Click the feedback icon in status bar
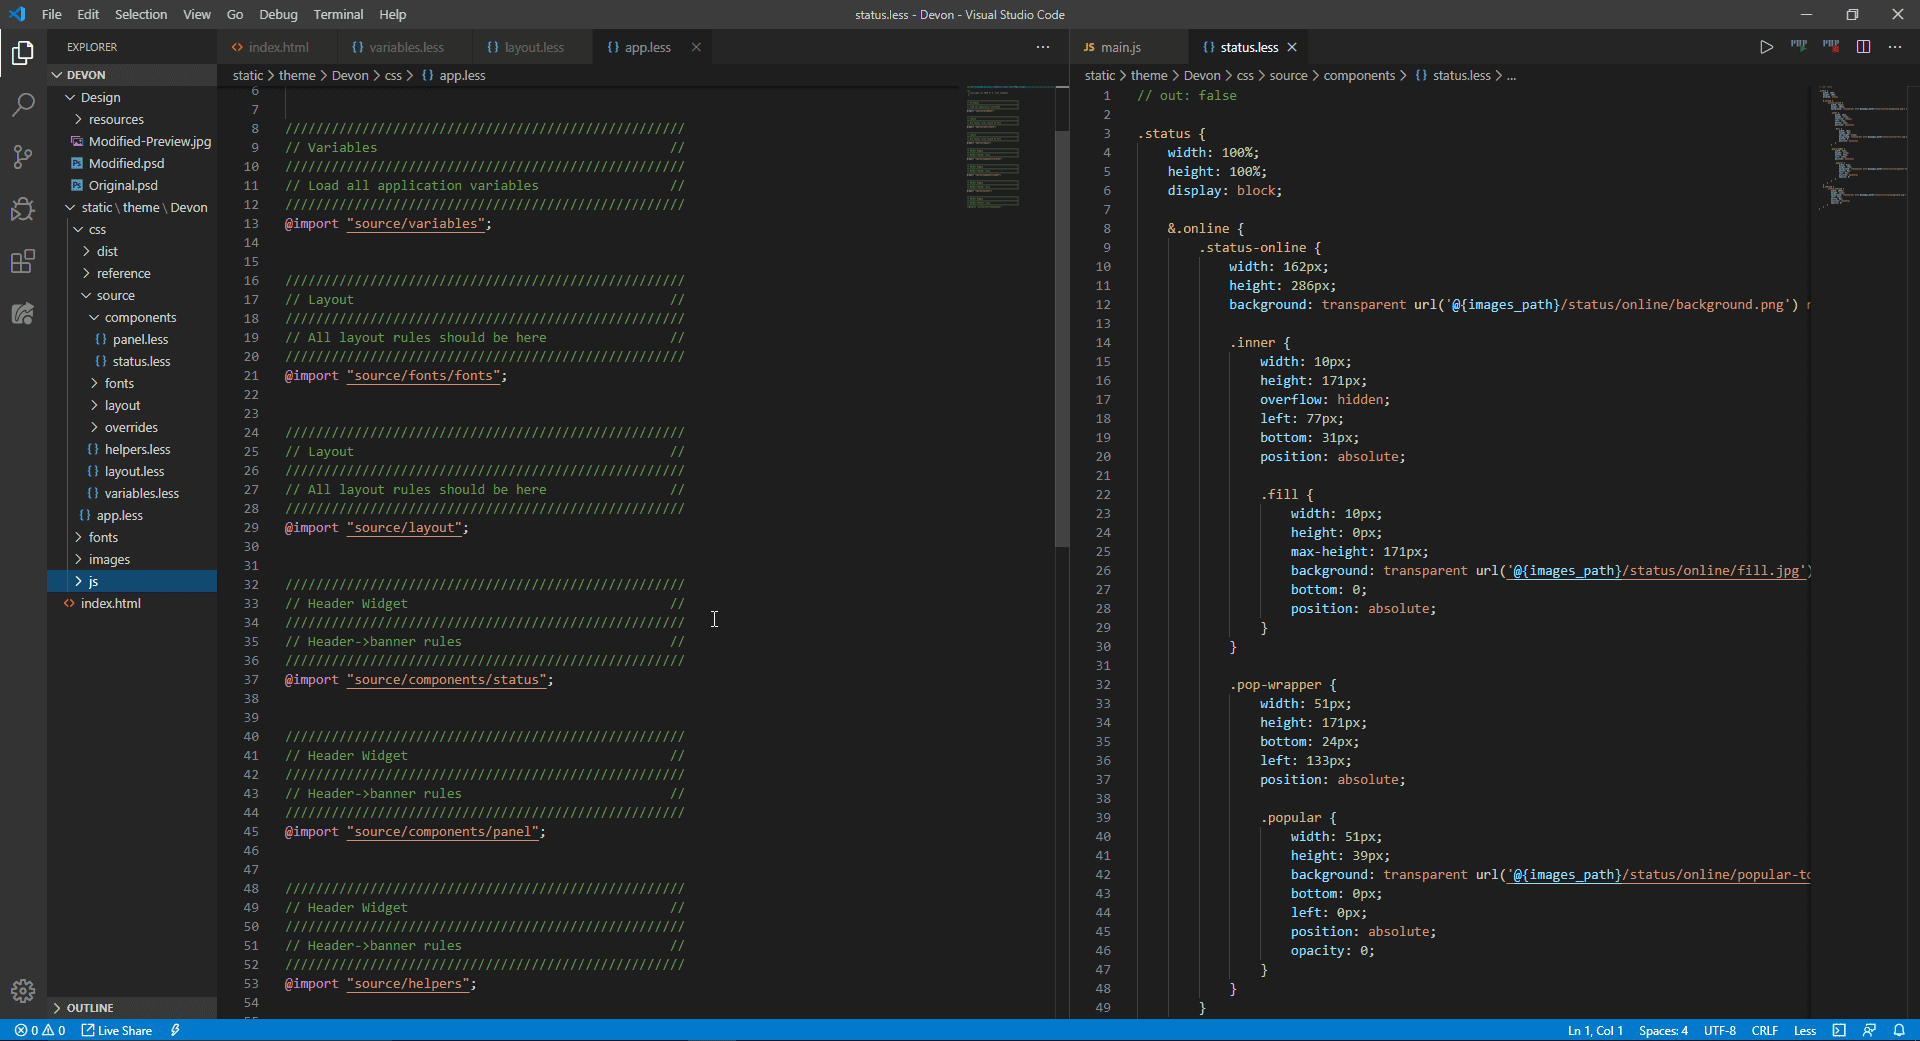Viewport: 1920px width, 1041px height. click(x=1869, y=1030)
